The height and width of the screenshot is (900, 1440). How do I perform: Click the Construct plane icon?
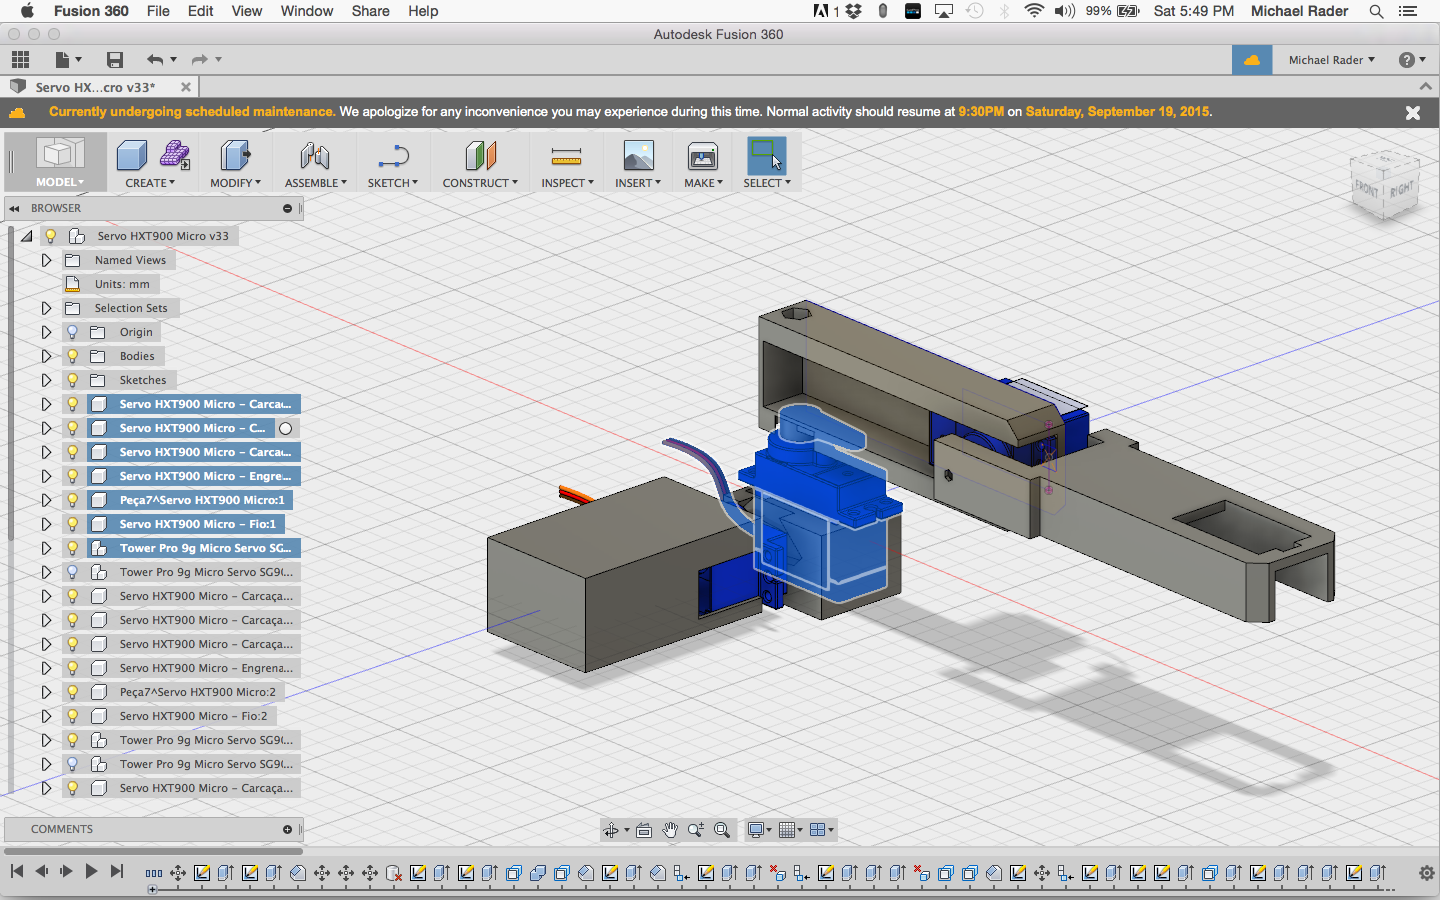480,156
